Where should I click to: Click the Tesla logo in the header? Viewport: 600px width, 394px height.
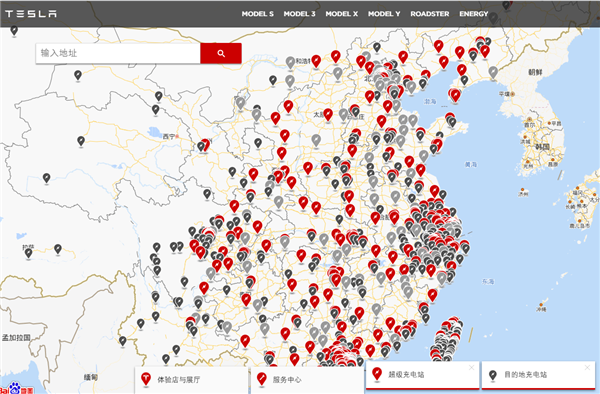point(31,14)
